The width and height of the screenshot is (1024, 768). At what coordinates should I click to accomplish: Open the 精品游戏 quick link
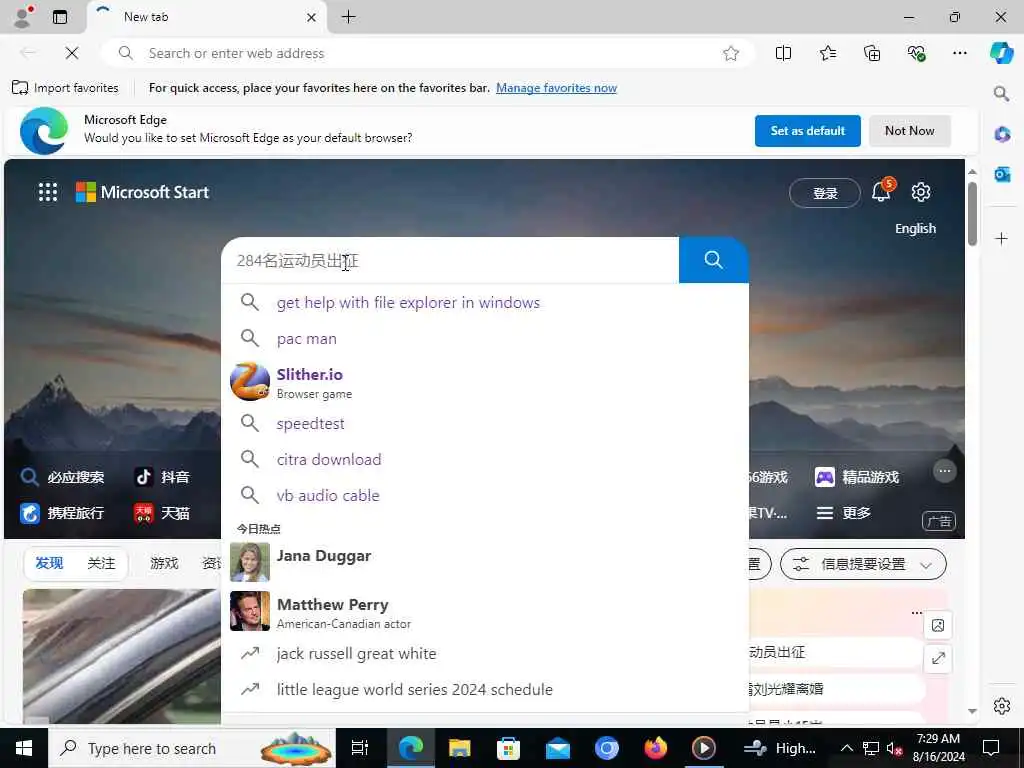[x=857, y=477]
